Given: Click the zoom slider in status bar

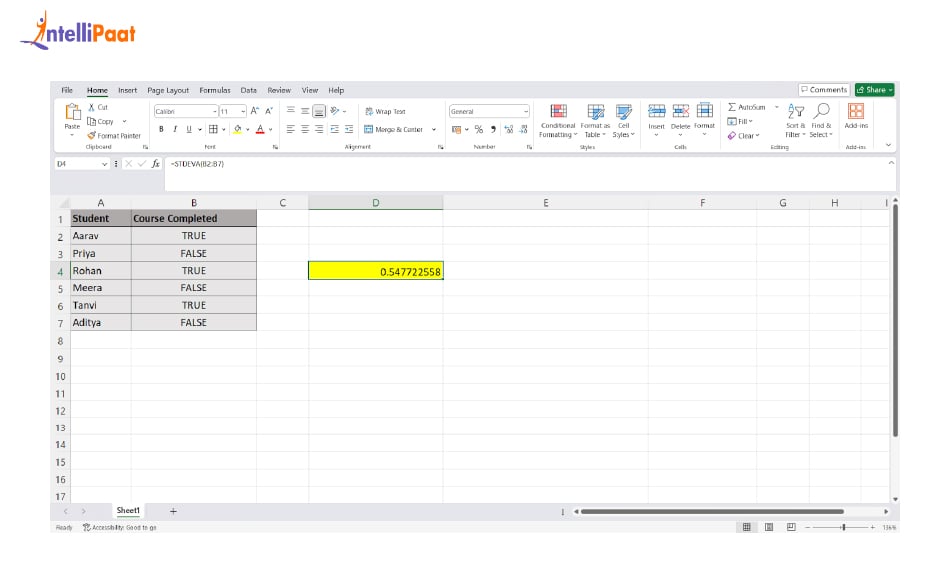Looking at the screenshot, I should click(843, 527).
